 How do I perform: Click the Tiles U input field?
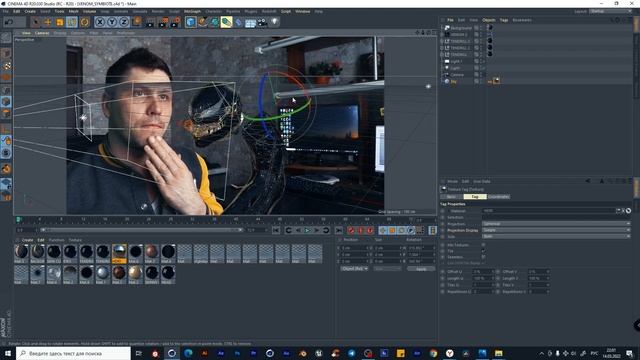[x=482, y=285]
